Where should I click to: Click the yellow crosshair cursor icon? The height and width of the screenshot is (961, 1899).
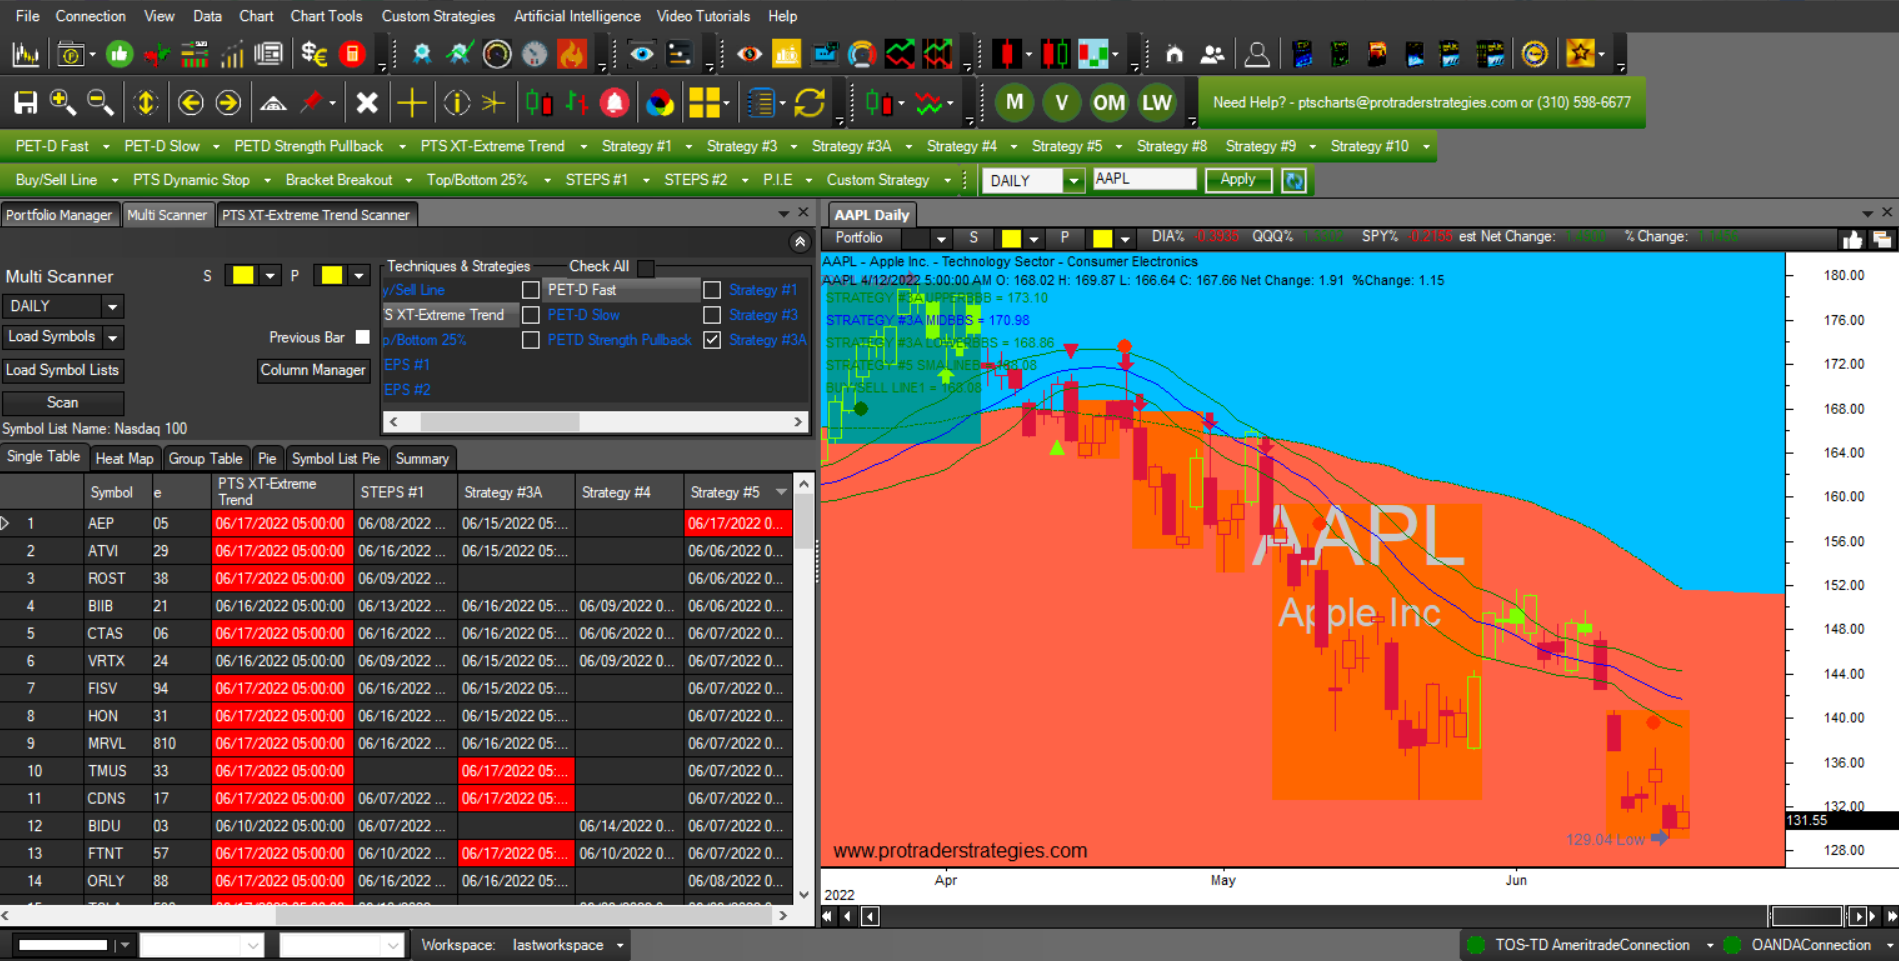pyautogui.click(x=411, y=103)
